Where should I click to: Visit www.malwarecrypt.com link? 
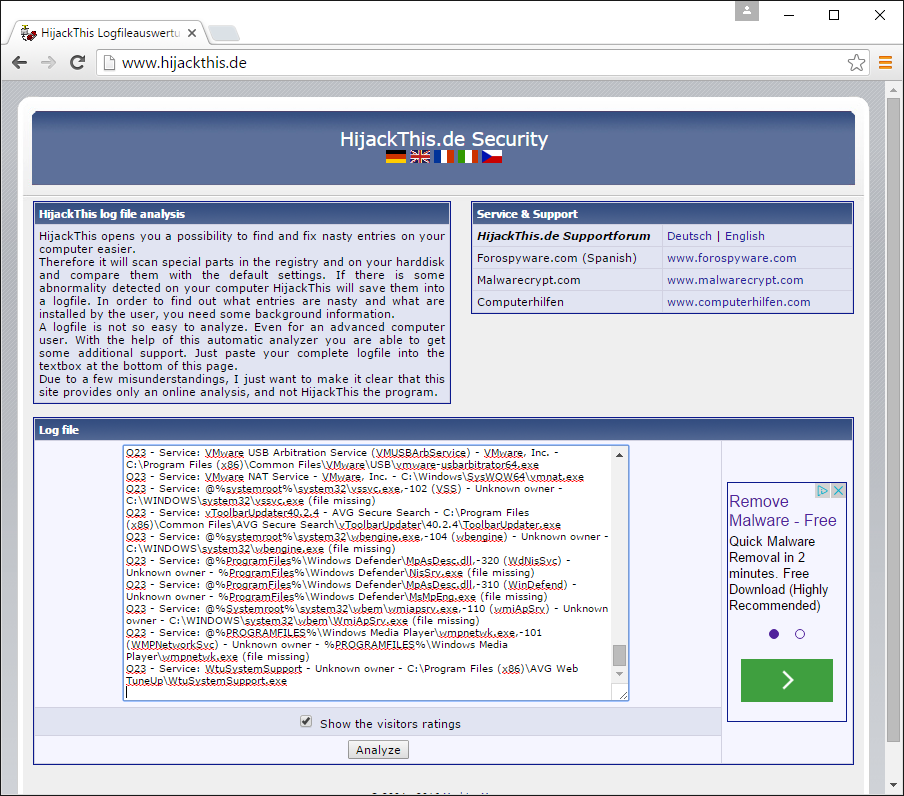click(x=735, y=280)
